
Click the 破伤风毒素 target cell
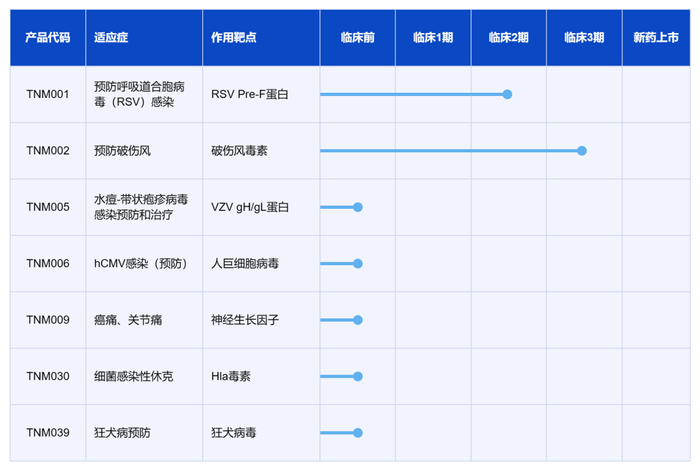[x=261, y=151]
